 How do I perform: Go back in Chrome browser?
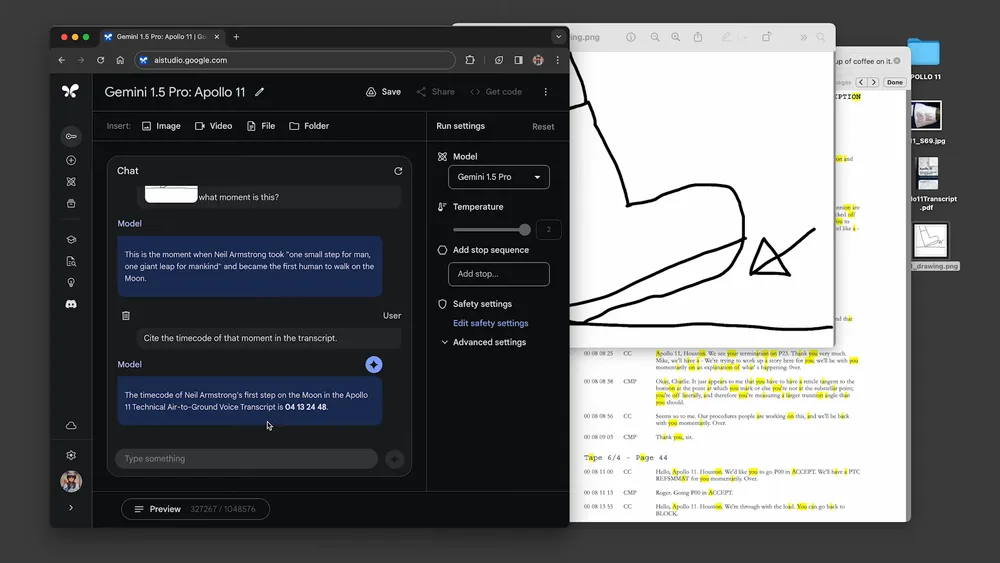[62, 60]
